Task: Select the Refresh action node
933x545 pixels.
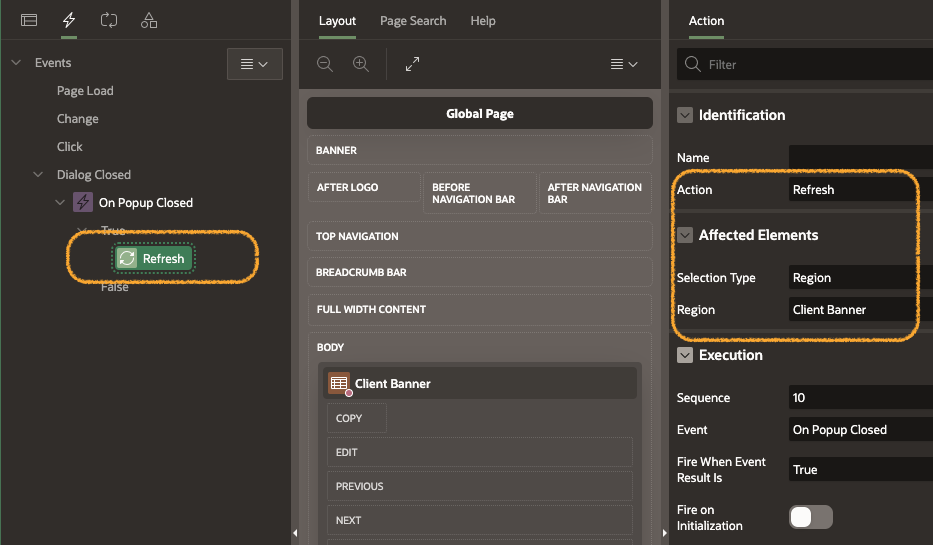Action: point(153,259)
